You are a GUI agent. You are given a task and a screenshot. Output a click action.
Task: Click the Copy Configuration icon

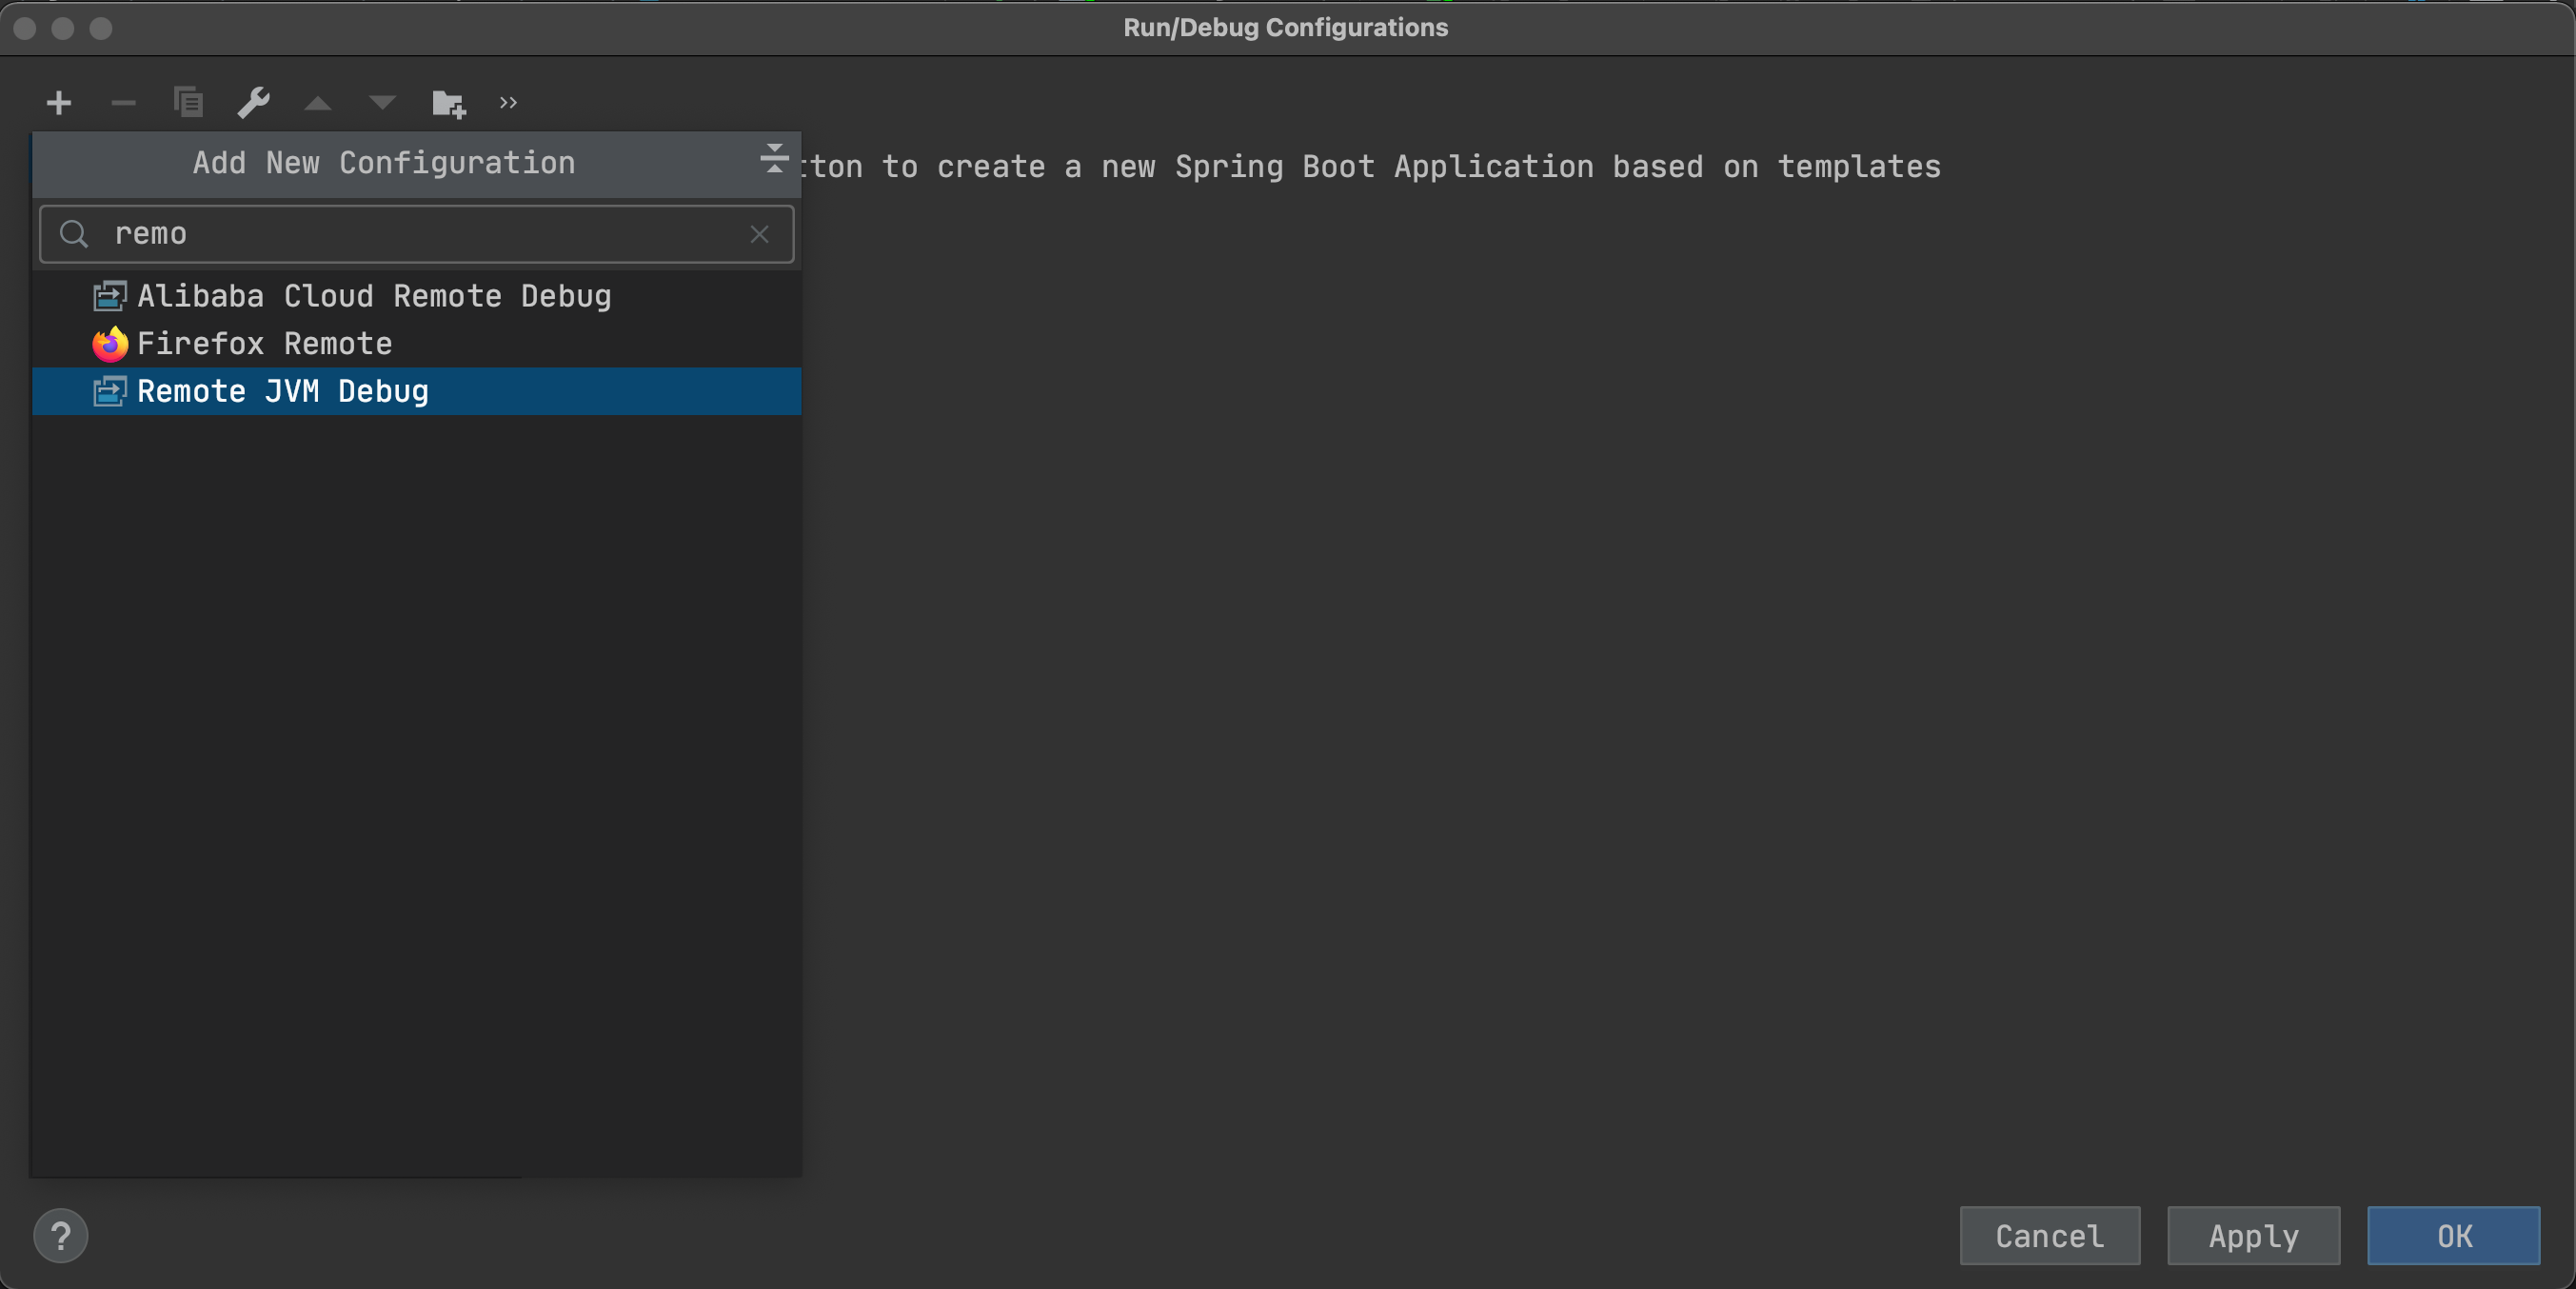click(188, 103)
